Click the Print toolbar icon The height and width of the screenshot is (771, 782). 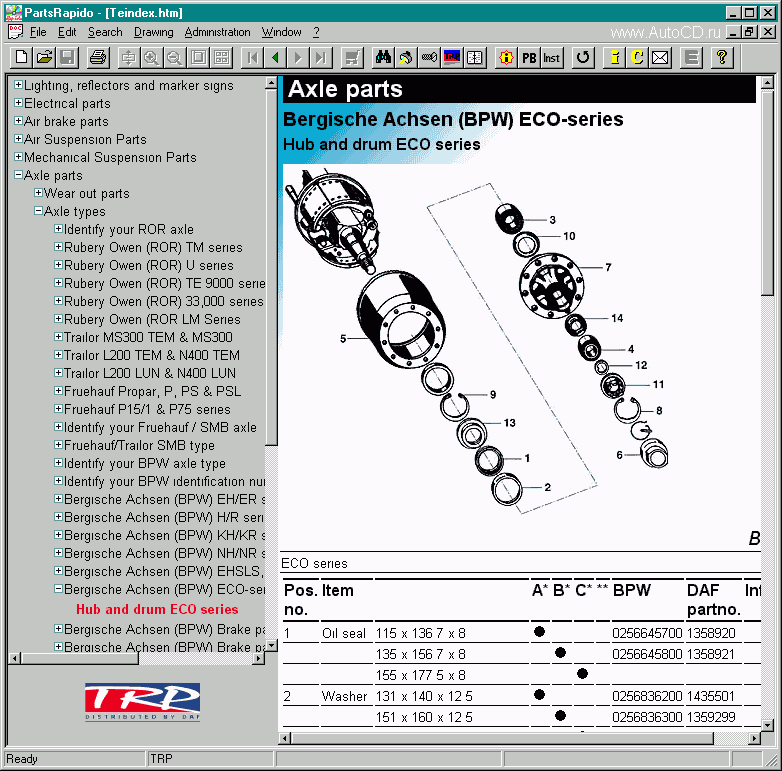pyautogui.click(x=98, y=58)
